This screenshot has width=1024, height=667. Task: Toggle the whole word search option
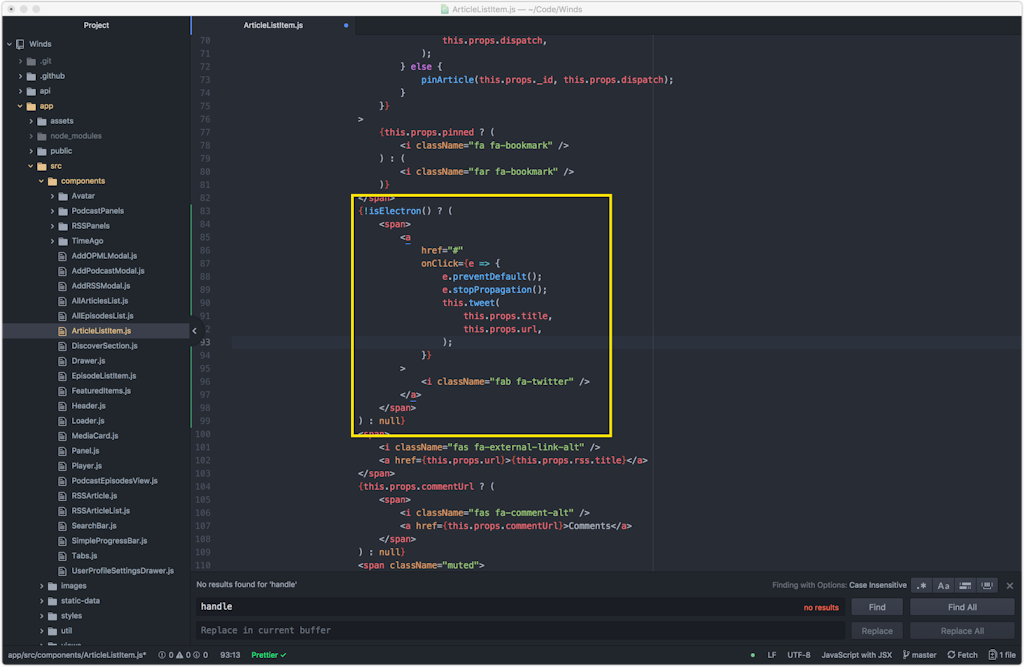click(988, 585)
